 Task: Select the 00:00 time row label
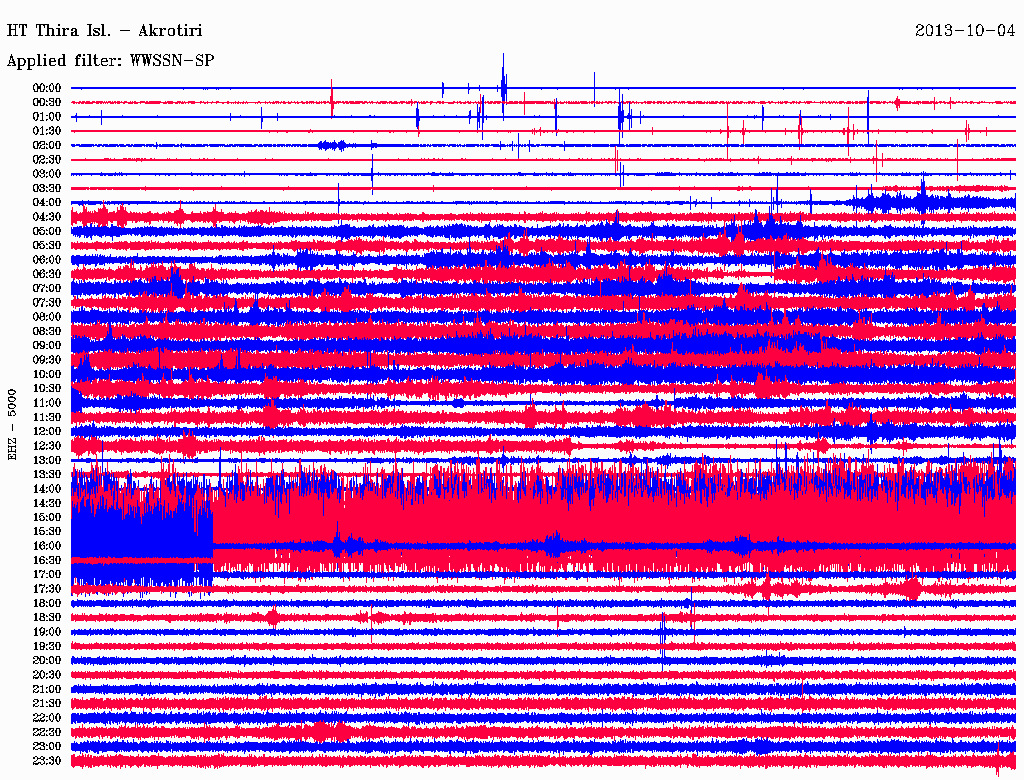[47, 88]
